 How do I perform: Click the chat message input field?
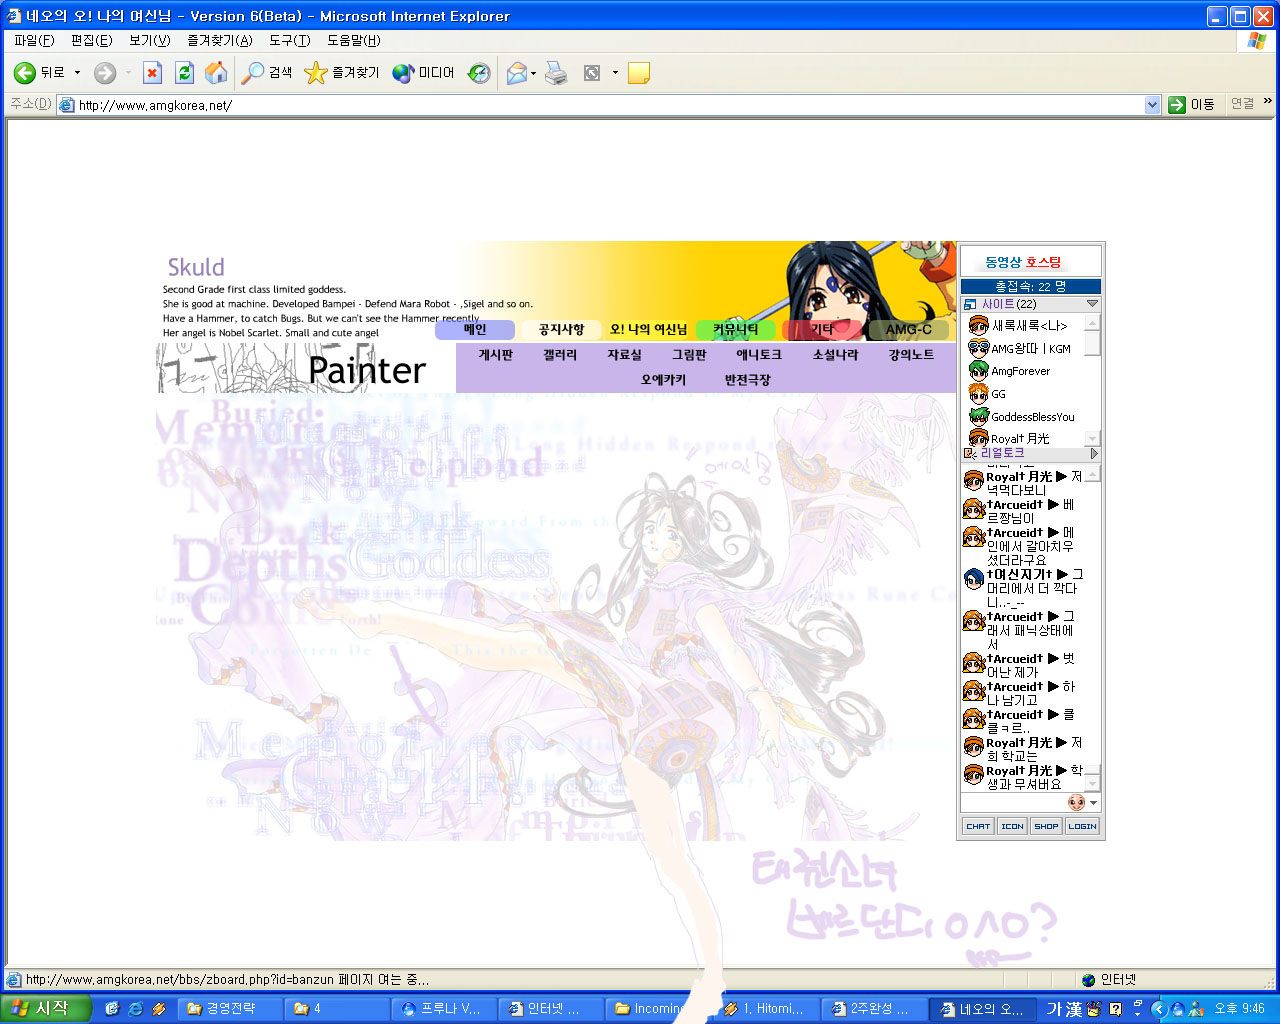[1012, 803]
